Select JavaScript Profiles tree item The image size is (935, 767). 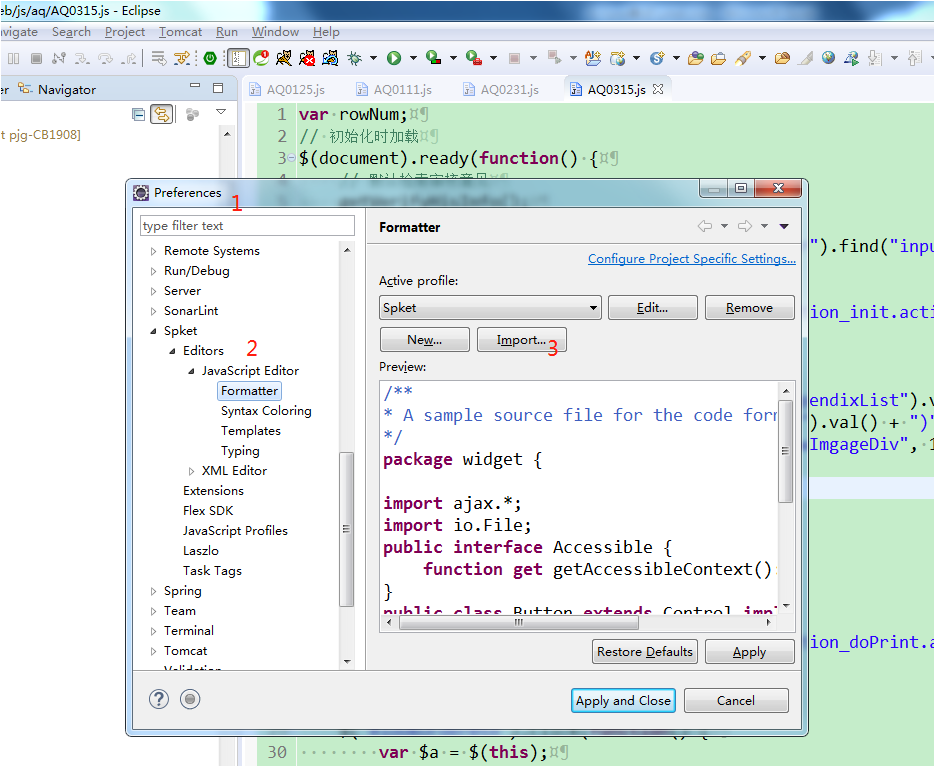235,531
